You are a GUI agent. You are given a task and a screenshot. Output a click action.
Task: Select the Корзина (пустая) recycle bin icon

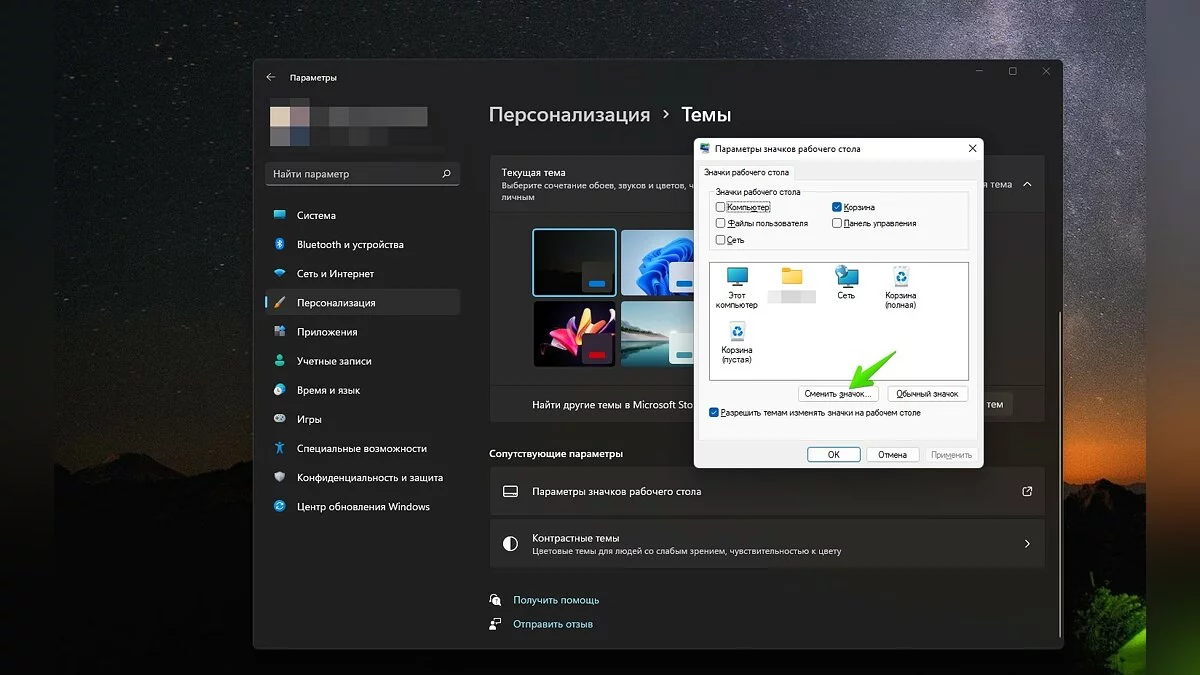(737, 342)
